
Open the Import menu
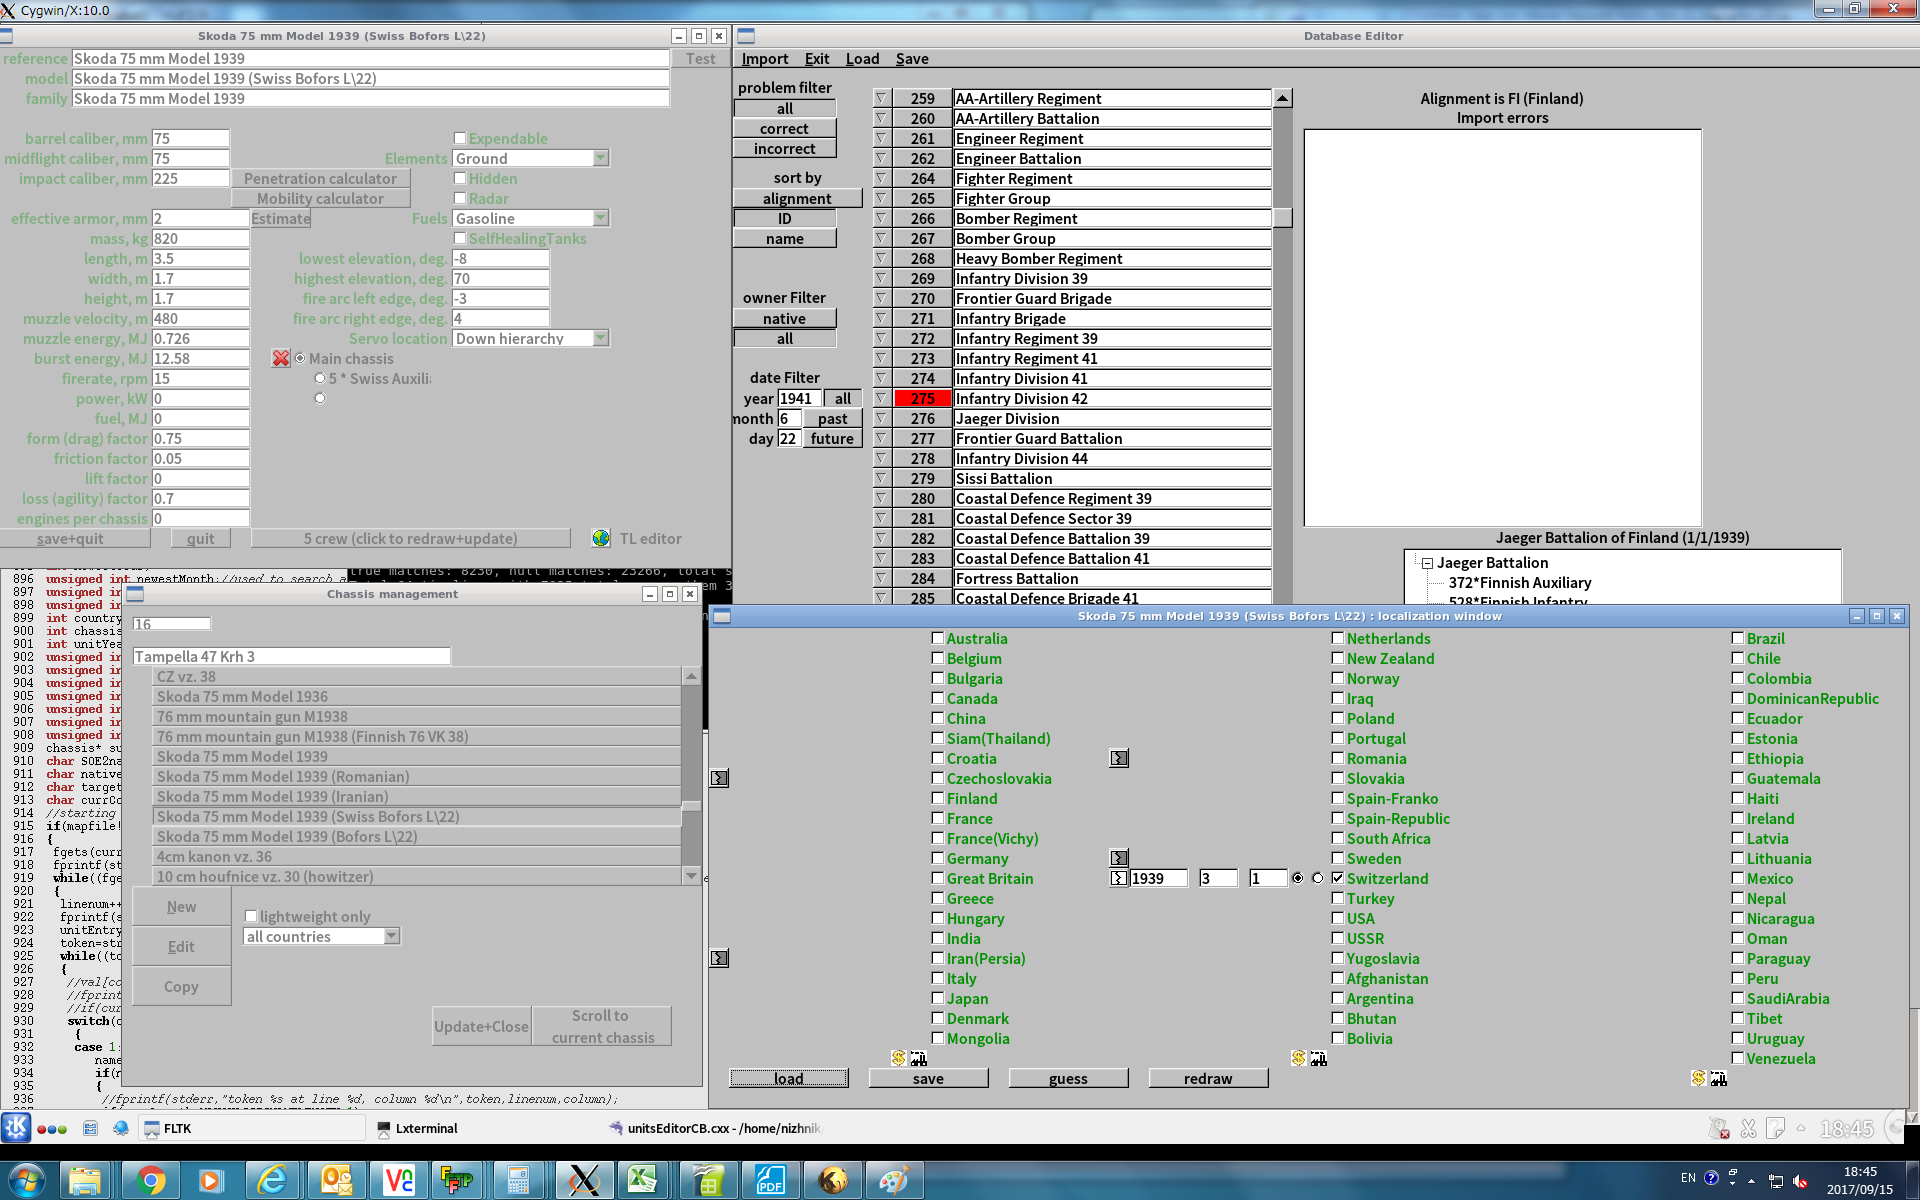[765, 59]
